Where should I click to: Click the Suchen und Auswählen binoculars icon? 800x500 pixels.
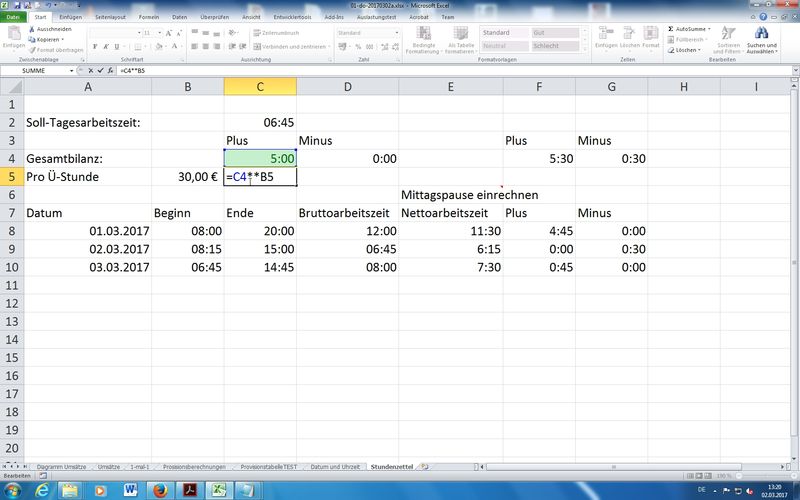coord(761,34)
